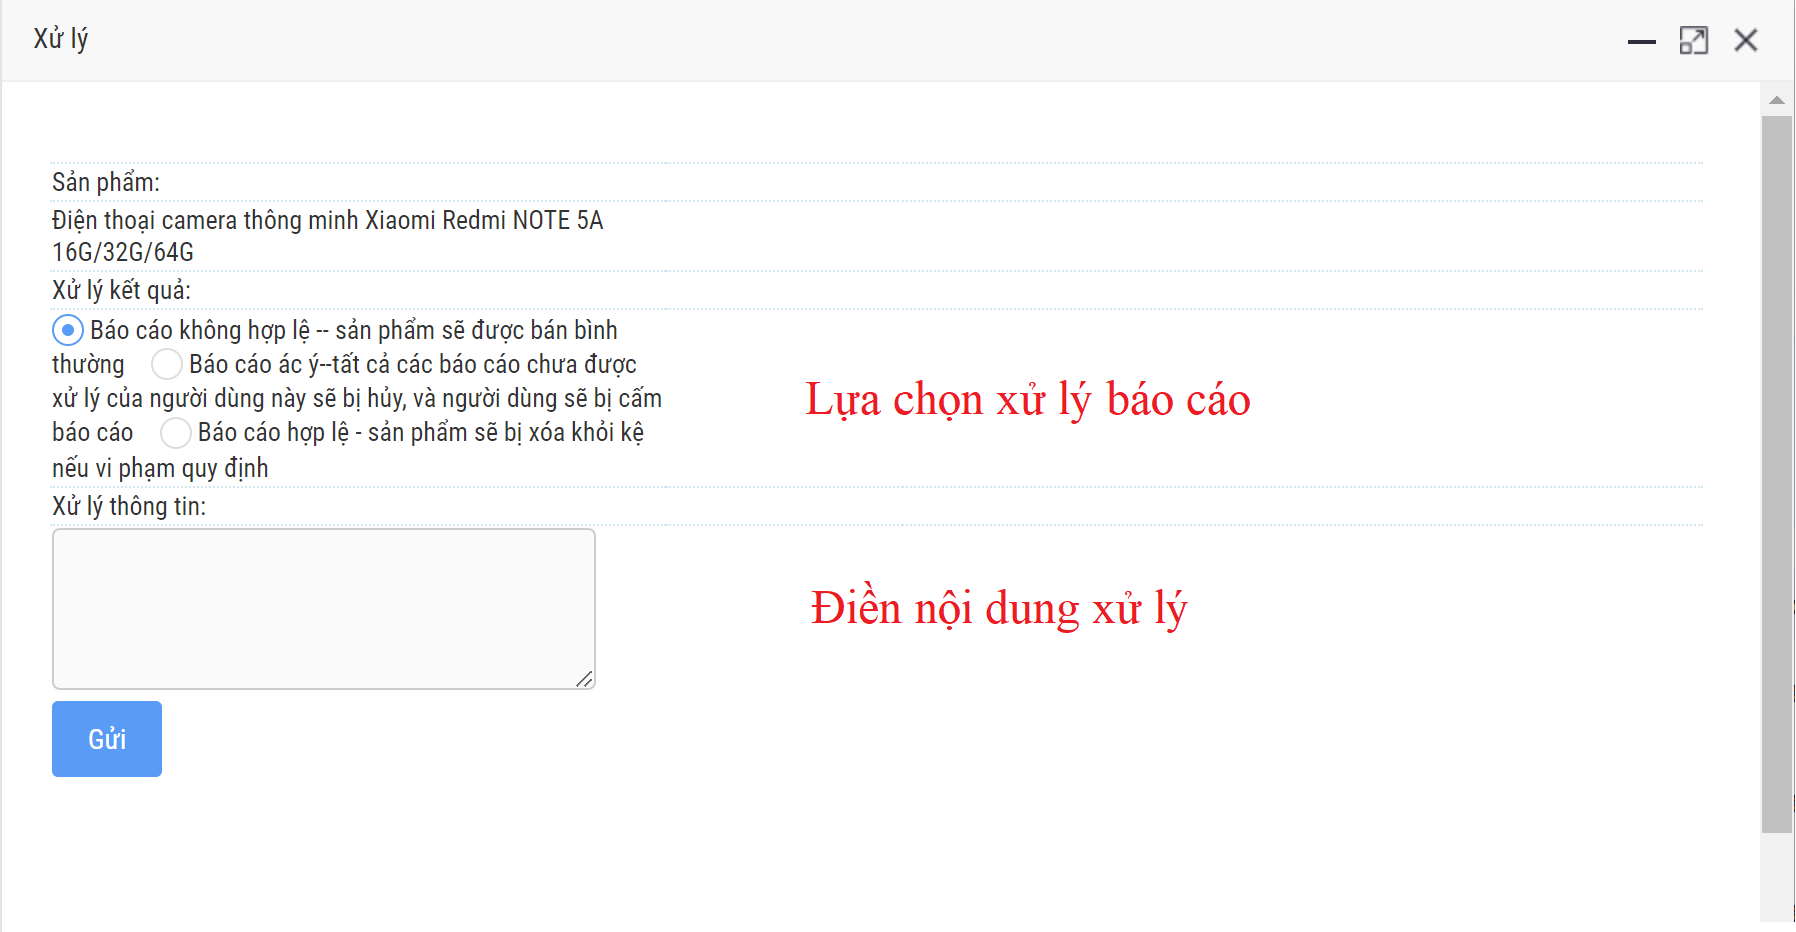Click the 'Xử lý thông tin:' label
This screenshot has width=1796, height=932.
[129, 506]
